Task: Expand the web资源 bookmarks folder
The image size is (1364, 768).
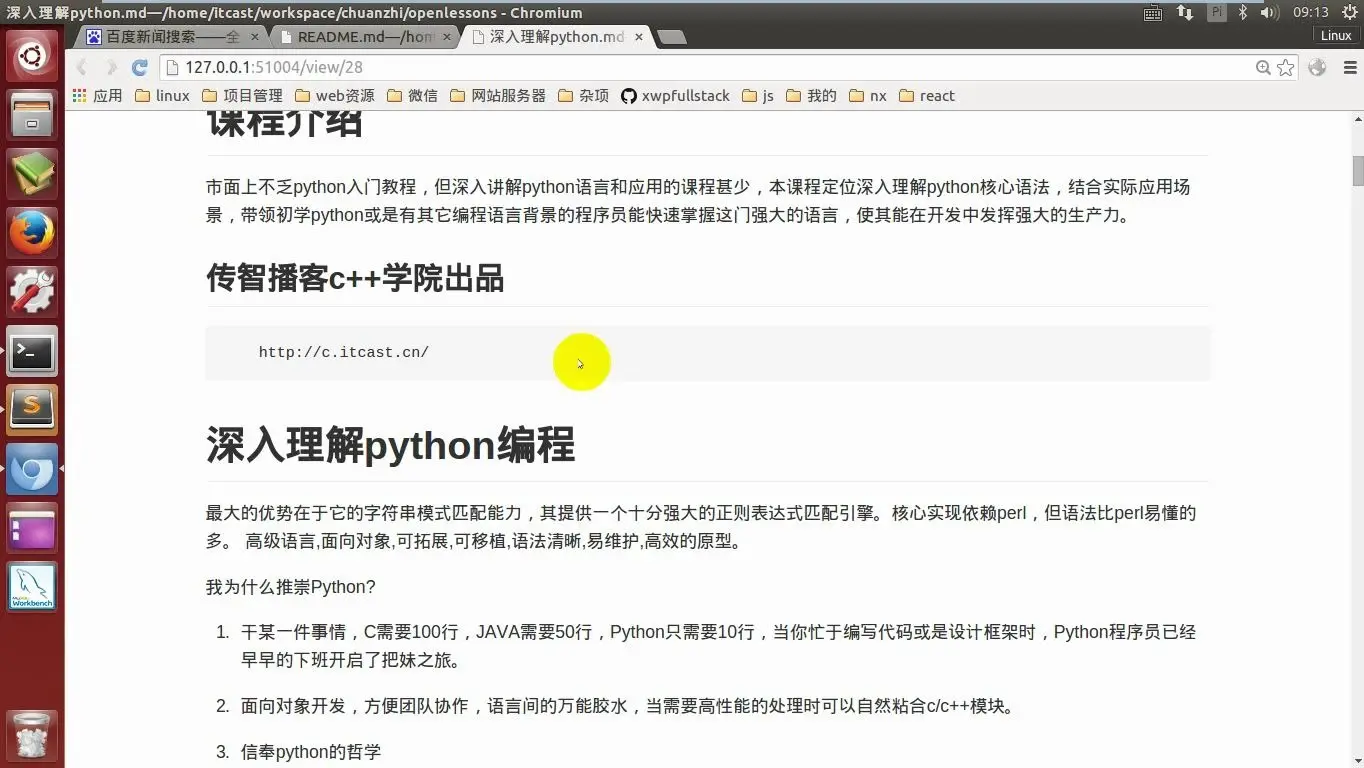Action: (x=335, y=96)
